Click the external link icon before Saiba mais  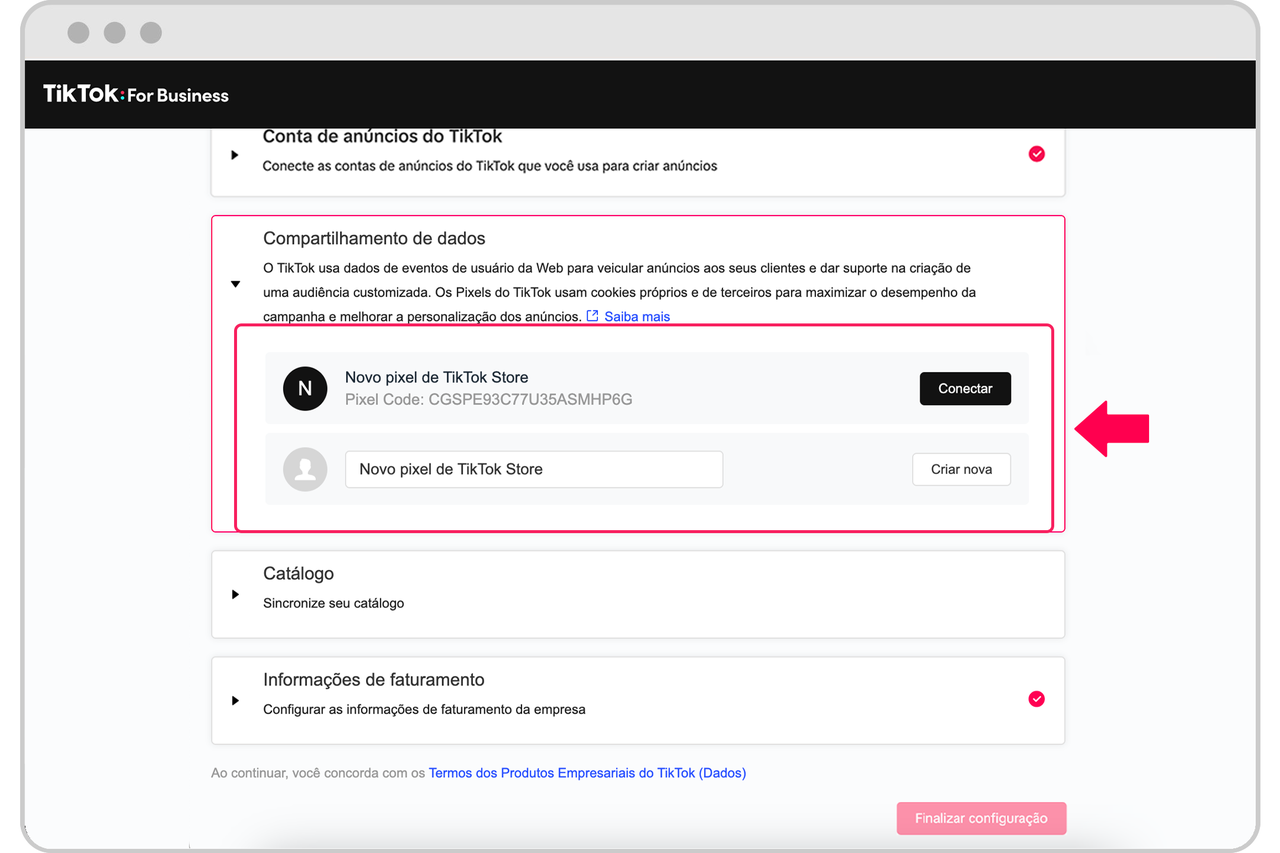593,317
